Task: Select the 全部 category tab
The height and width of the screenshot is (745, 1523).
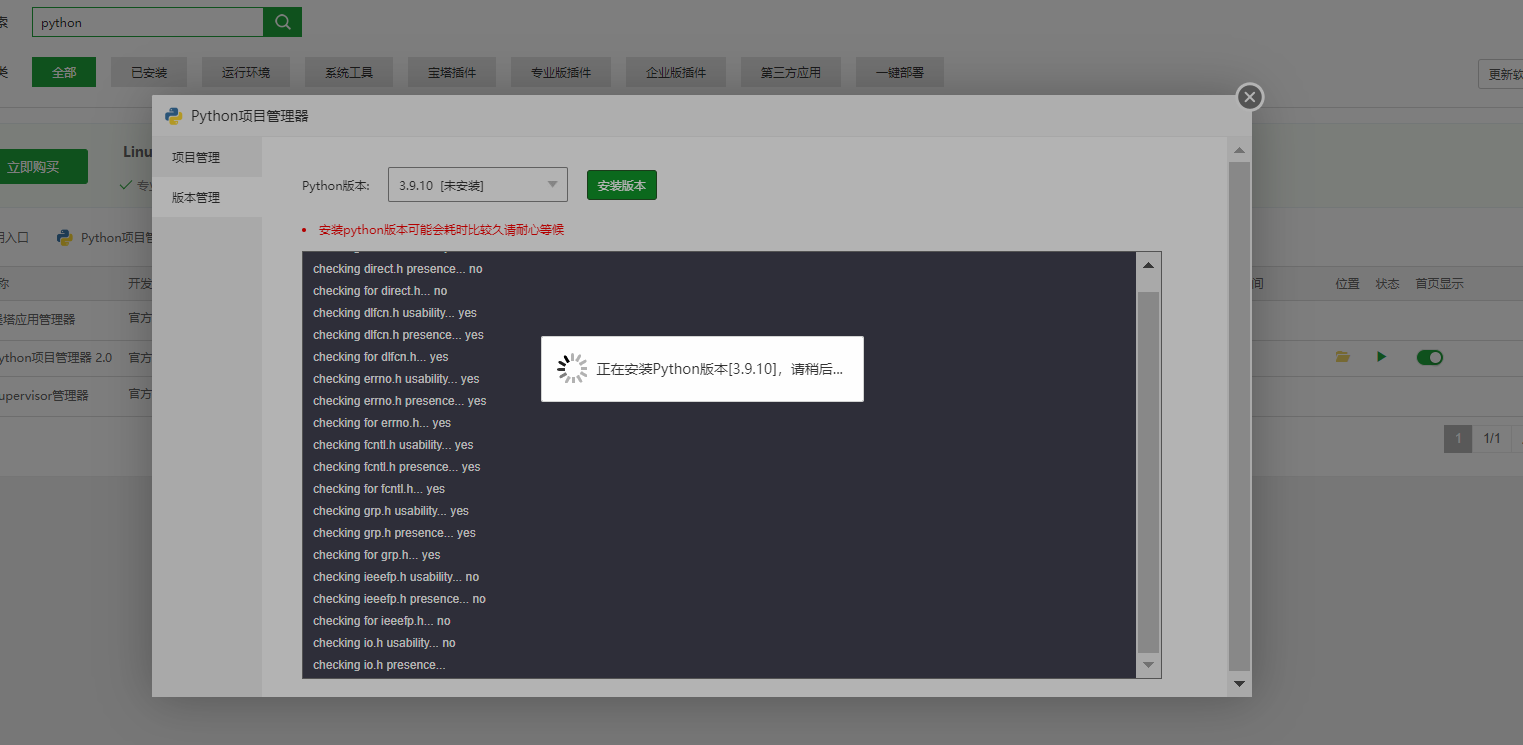Action: pos(64,72)
